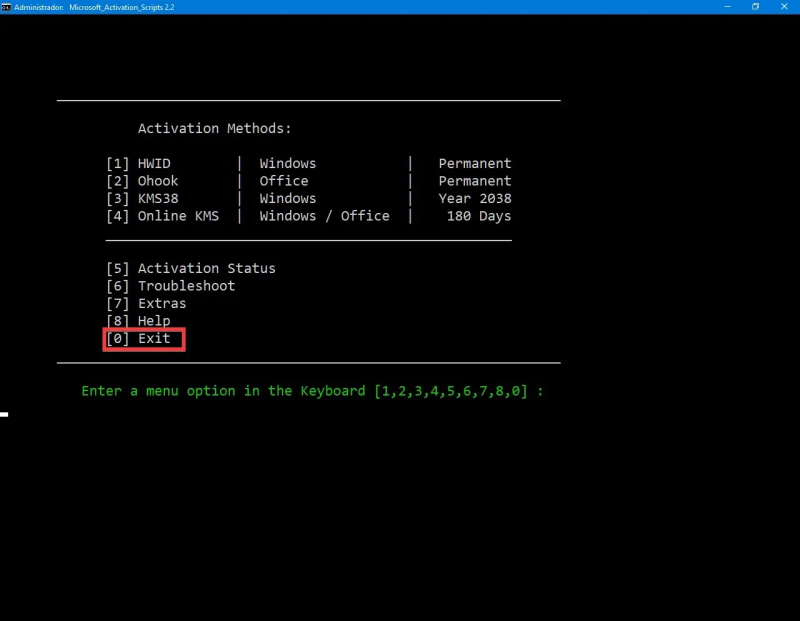Select the '[2] Ohook' entry
This screenshot has height=621, width=800.
click(142, 181)
